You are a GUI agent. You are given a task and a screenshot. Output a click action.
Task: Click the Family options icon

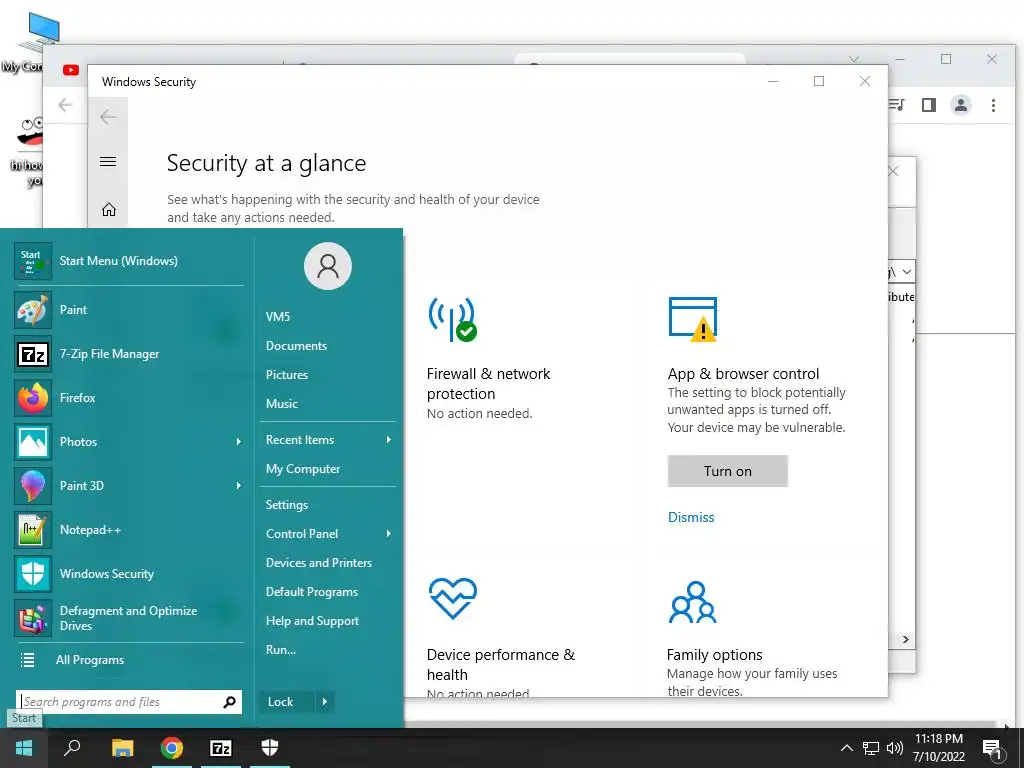693,602
